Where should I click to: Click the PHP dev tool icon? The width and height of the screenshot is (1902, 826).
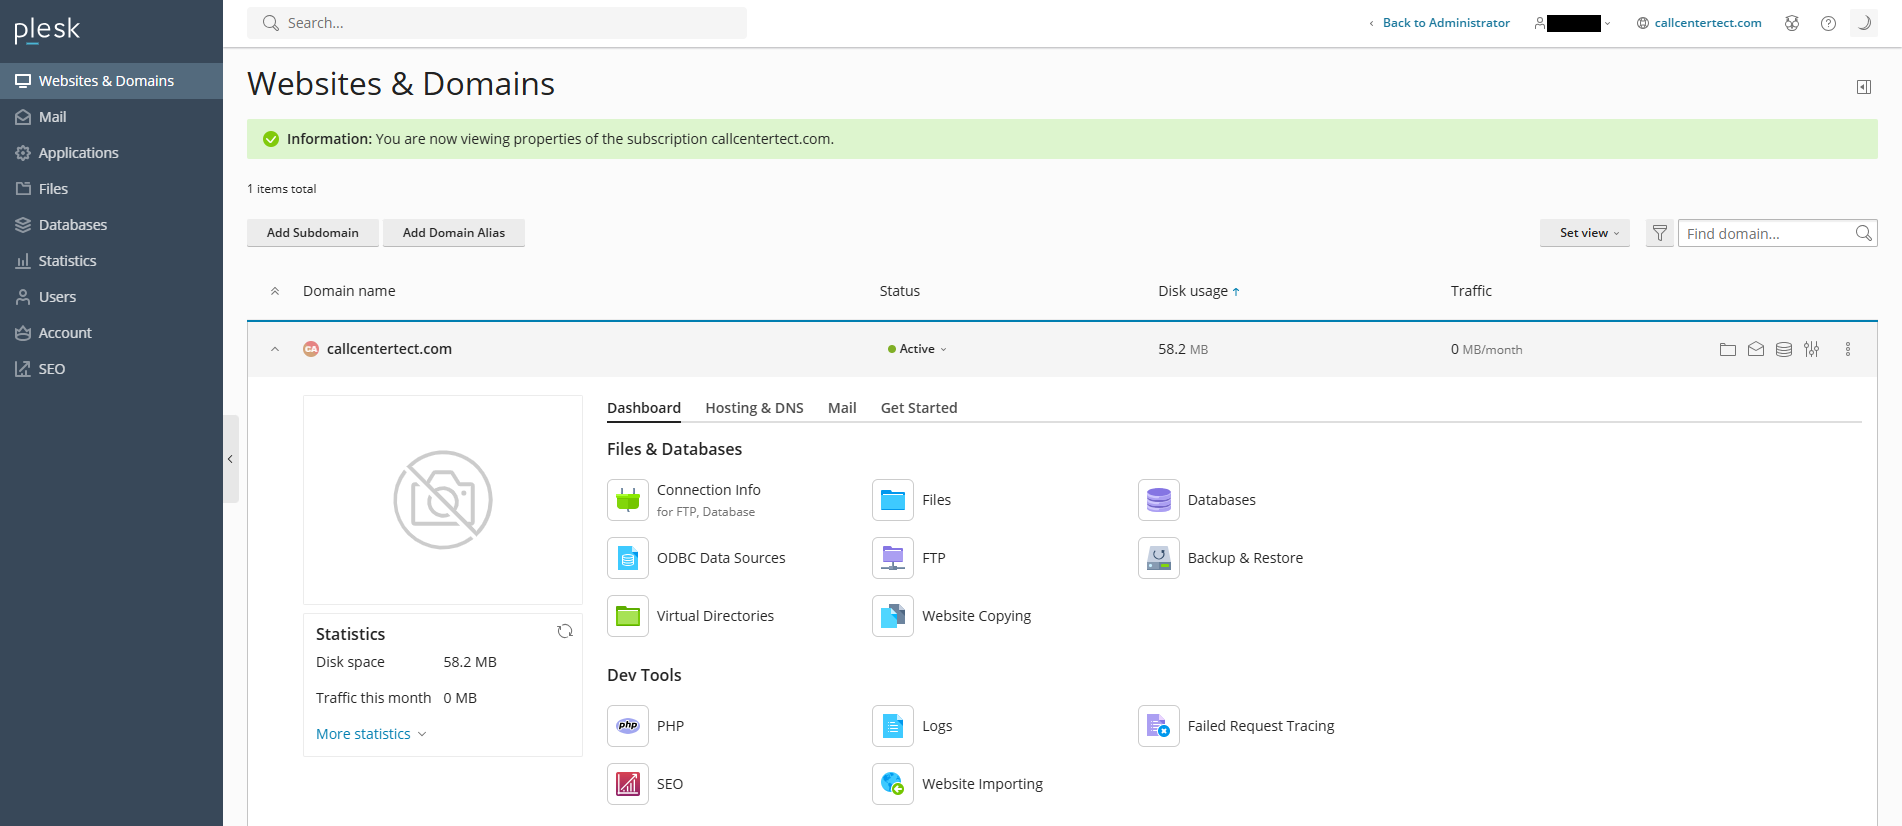click(x=628, y=726)
